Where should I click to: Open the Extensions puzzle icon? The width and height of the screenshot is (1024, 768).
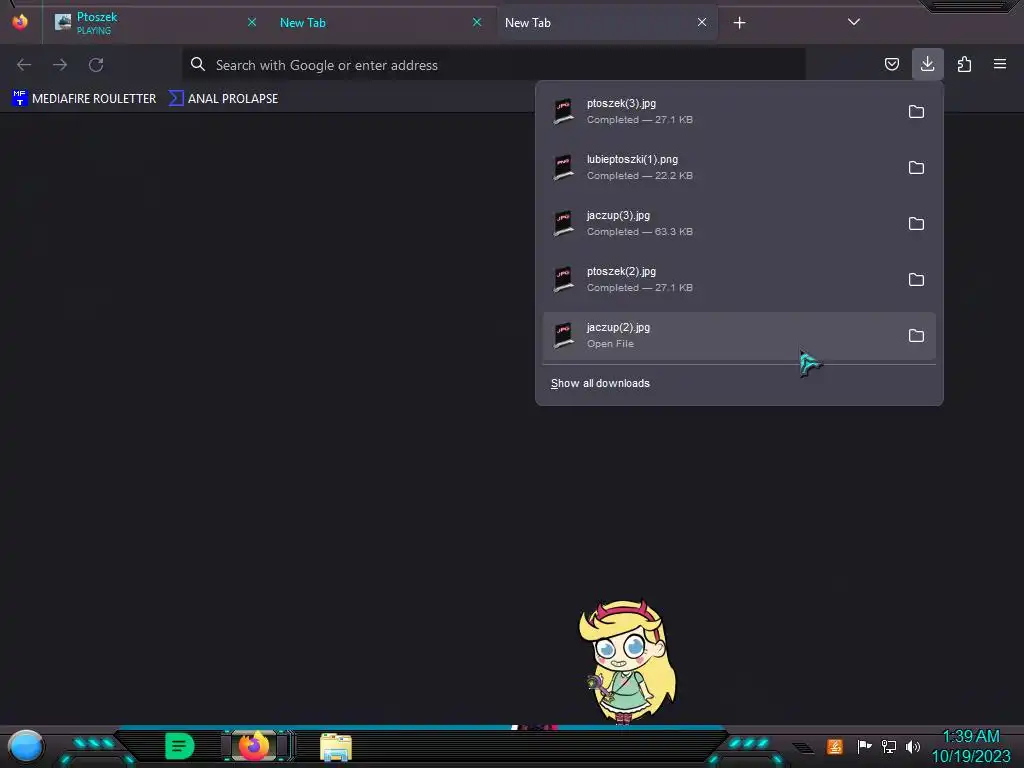964,64
